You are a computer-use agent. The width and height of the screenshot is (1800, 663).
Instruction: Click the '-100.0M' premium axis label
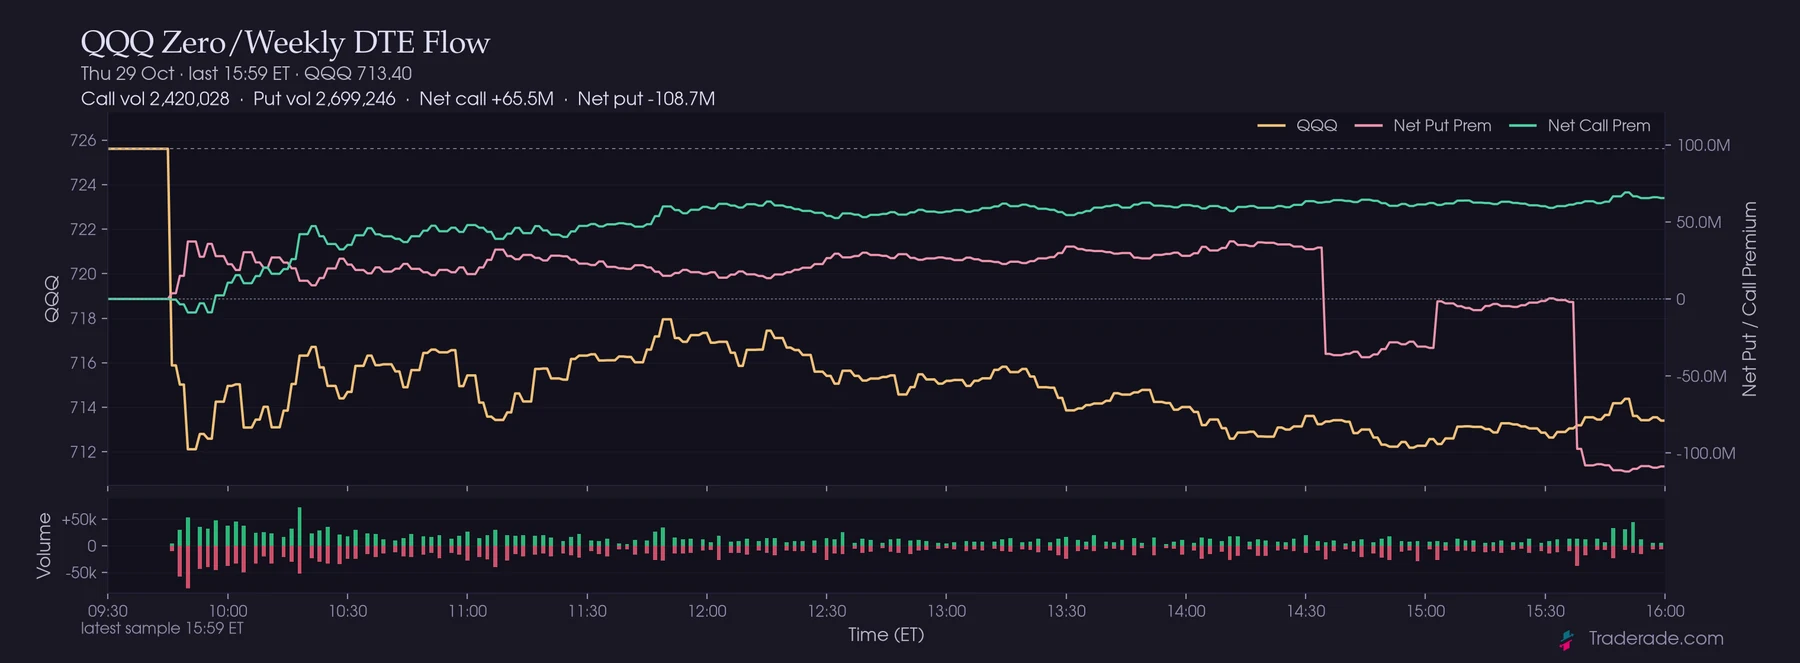click(x=1706, y=454)
